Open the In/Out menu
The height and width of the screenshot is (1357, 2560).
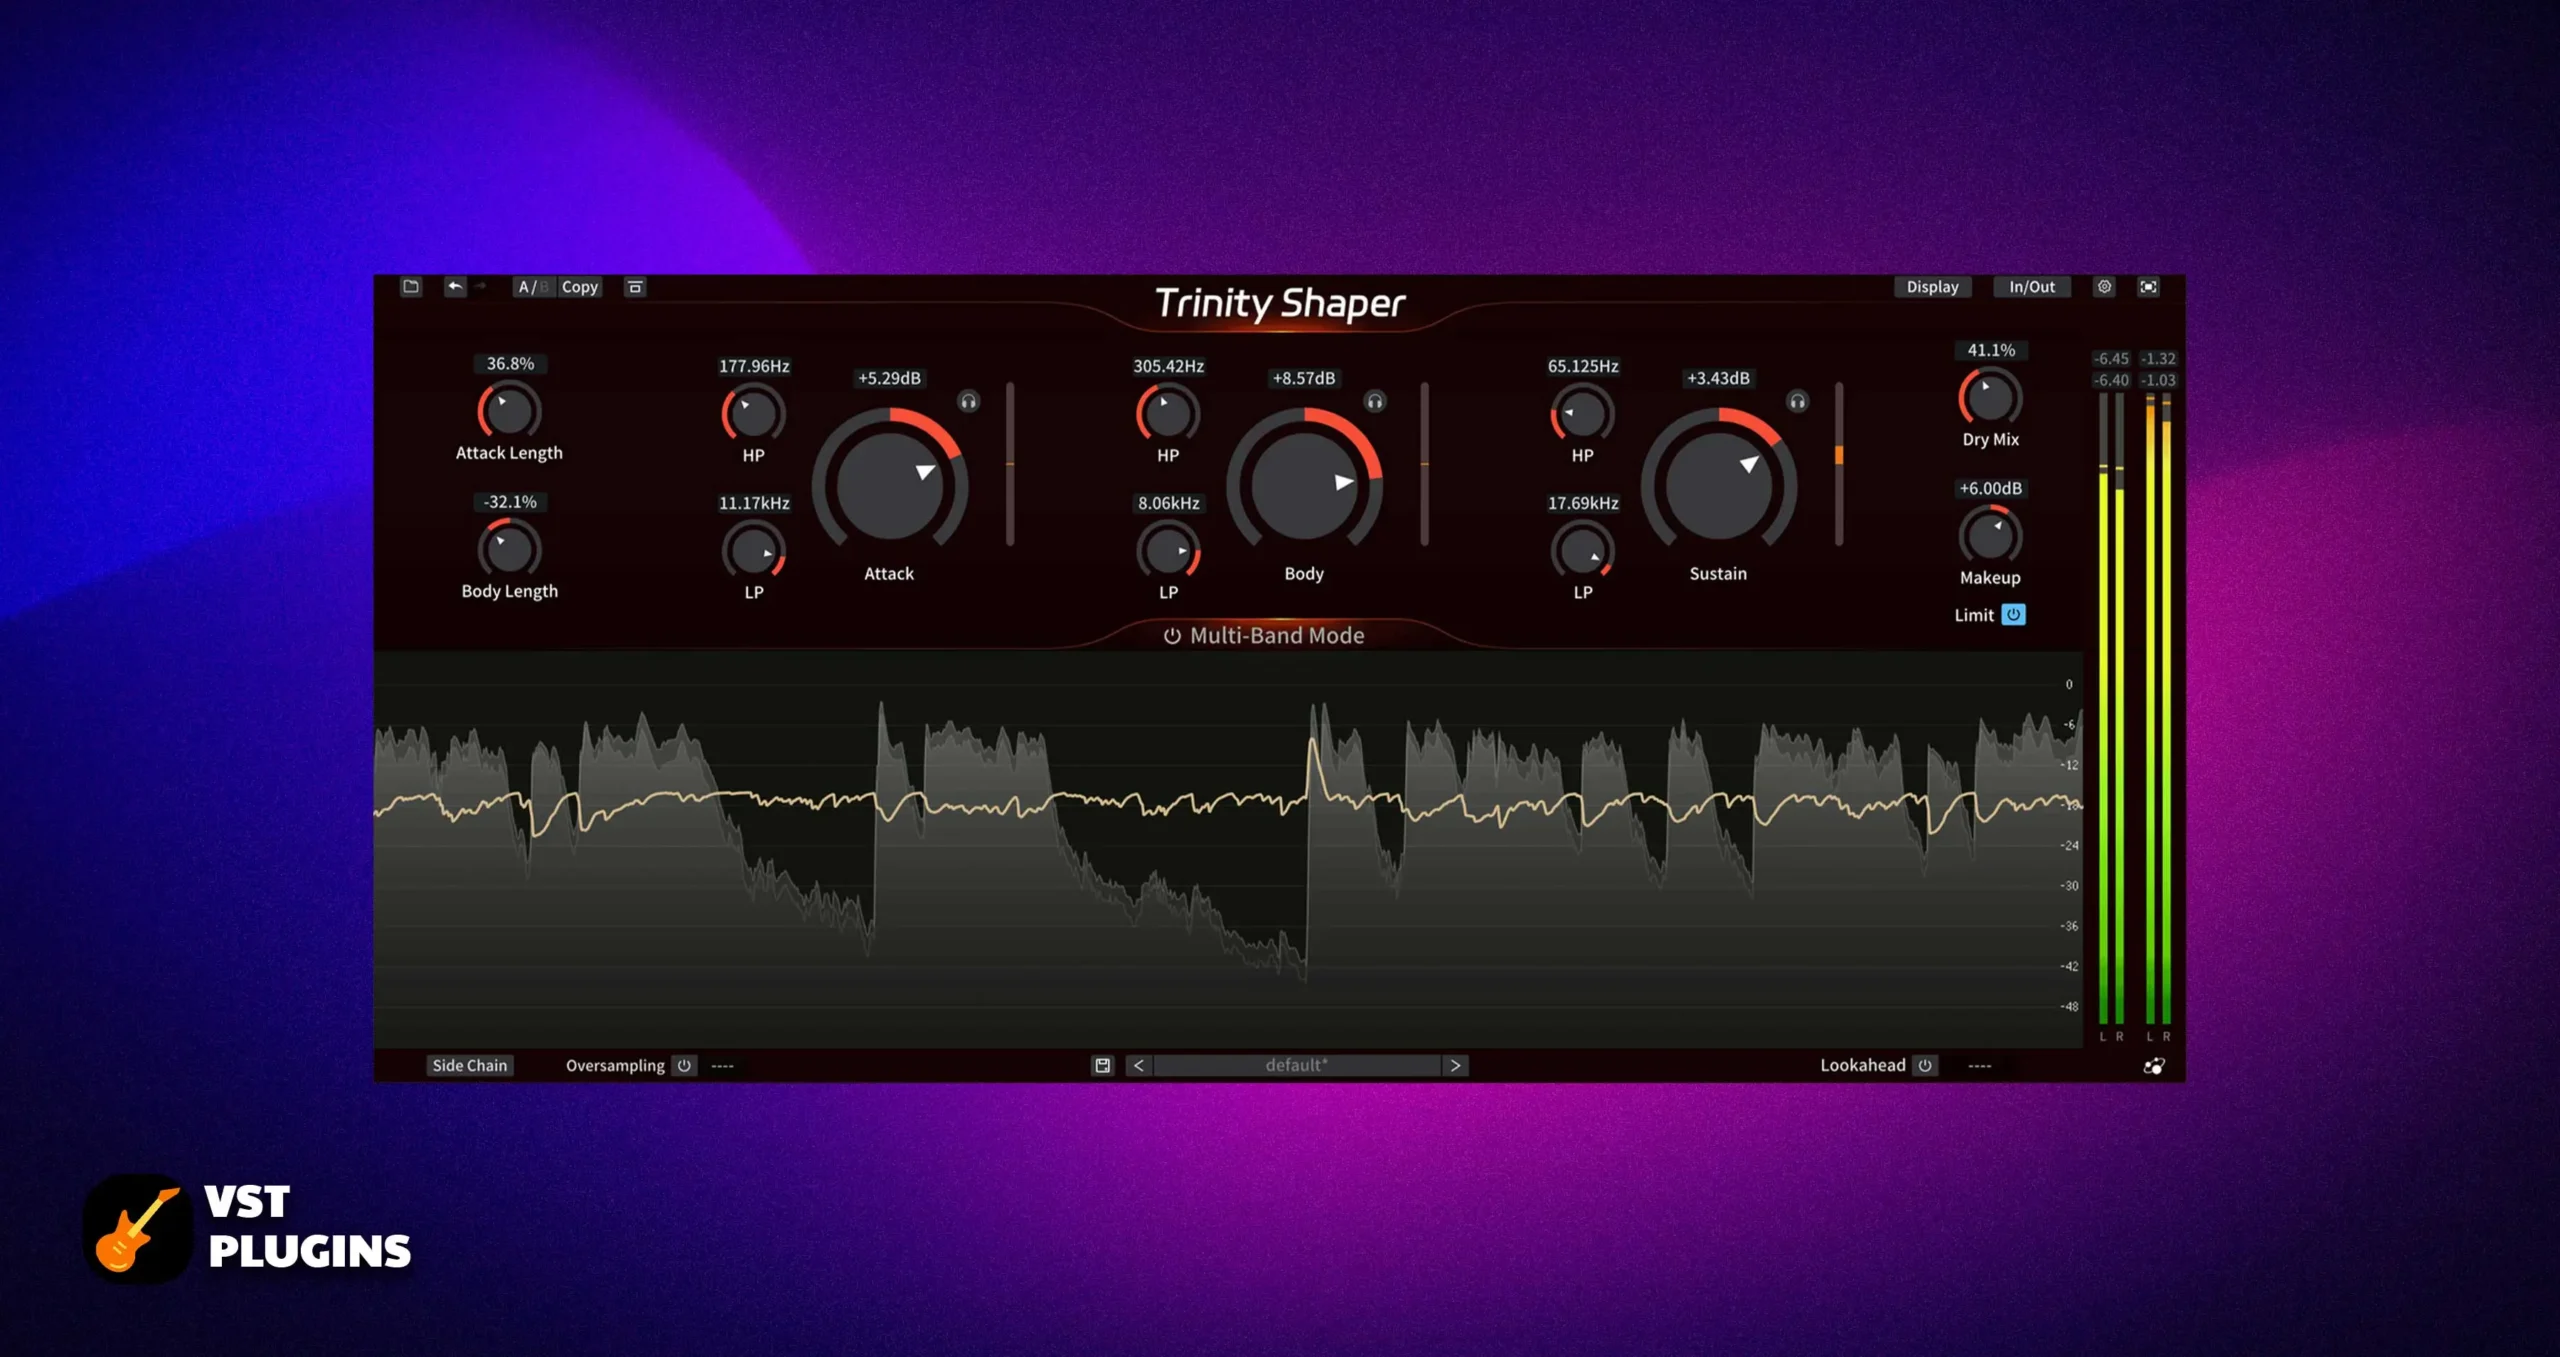click(2032, 287)
